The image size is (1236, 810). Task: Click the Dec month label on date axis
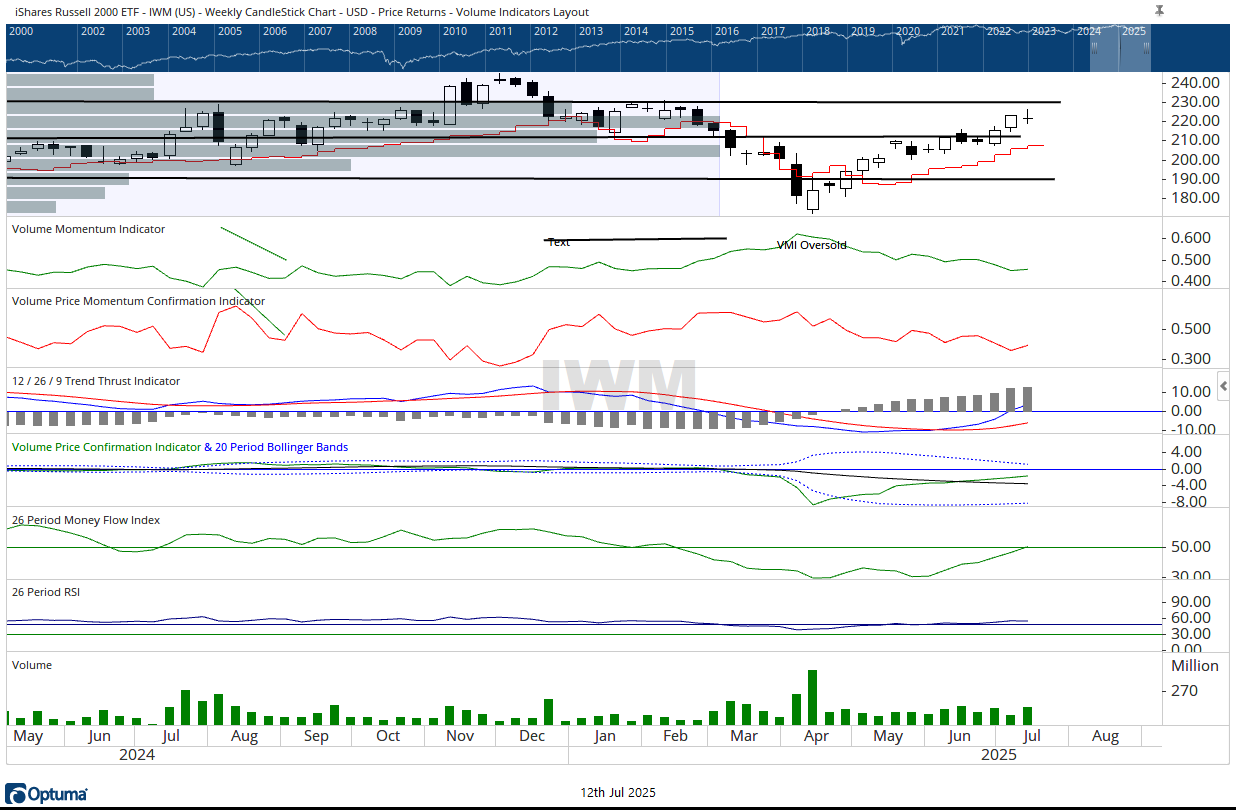[x=532, y=736]
